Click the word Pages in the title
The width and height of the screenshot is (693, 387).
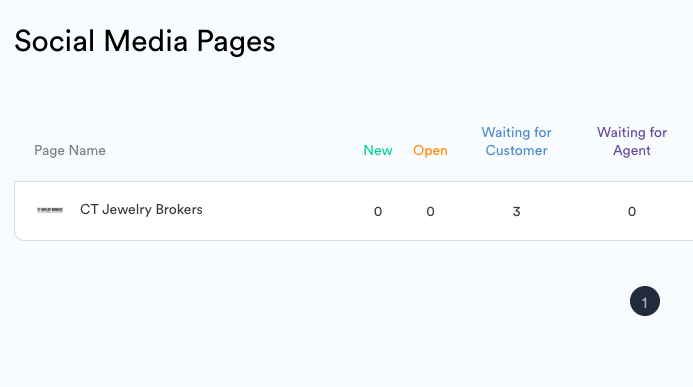[x=236, y=42]
